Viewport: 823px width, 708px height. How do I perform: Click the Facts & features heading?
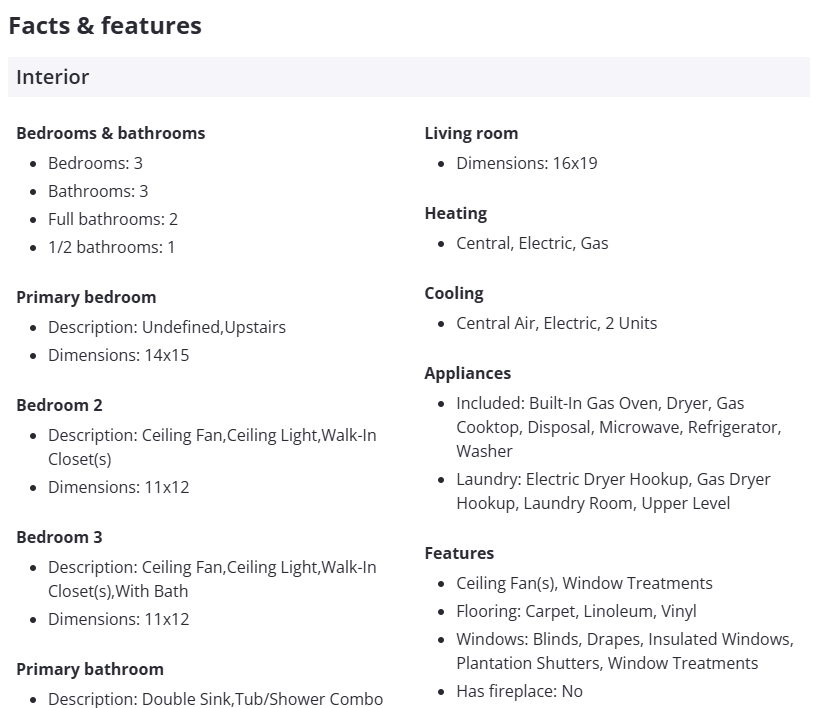coord(105,26)
